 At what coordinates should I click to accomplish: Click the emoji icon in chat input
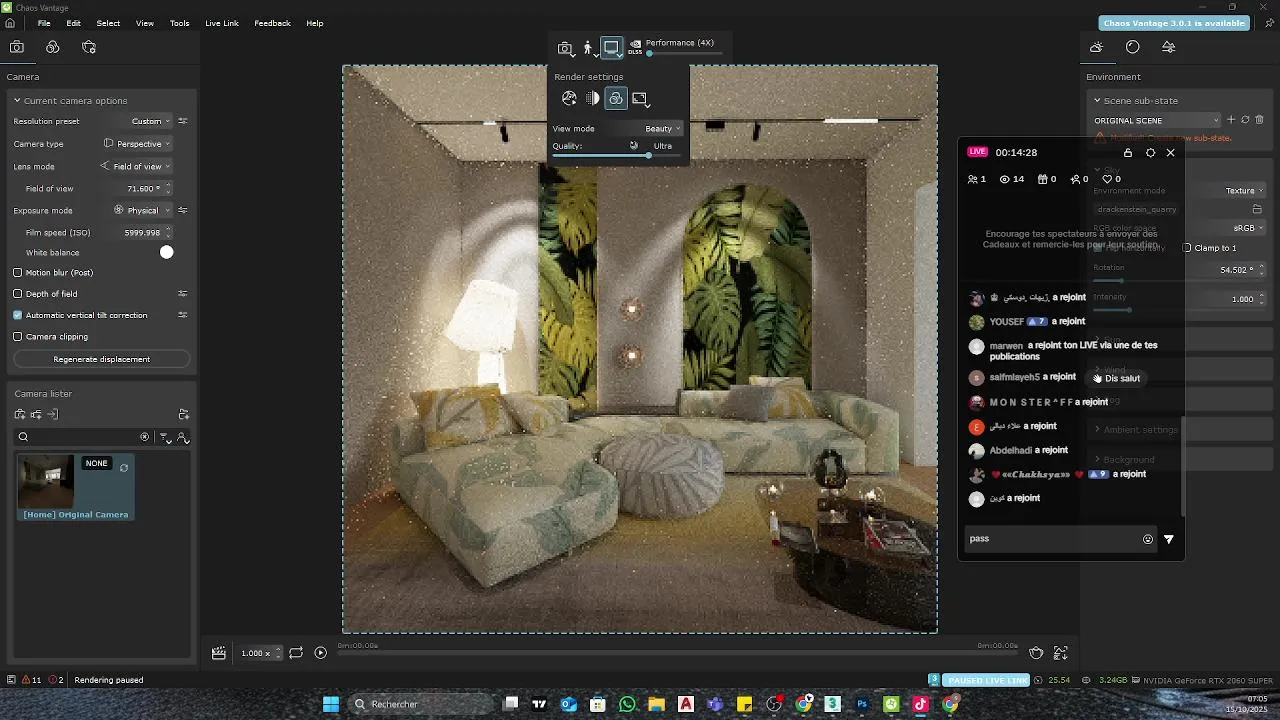click(x=1148, y=539)
